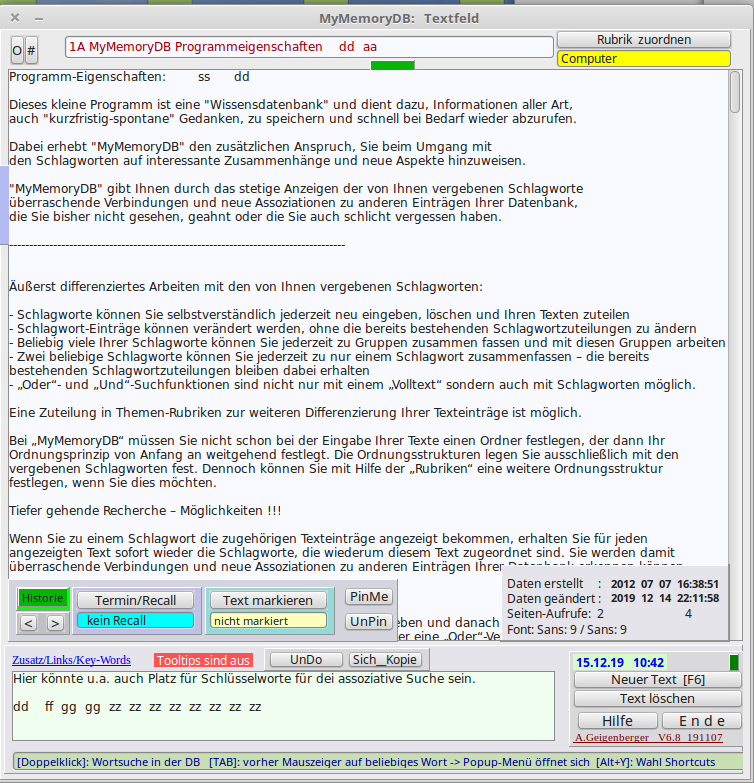Screen dimensions: 754x783
Task: Click the green bar under the title field
Action: pos(392,65)
